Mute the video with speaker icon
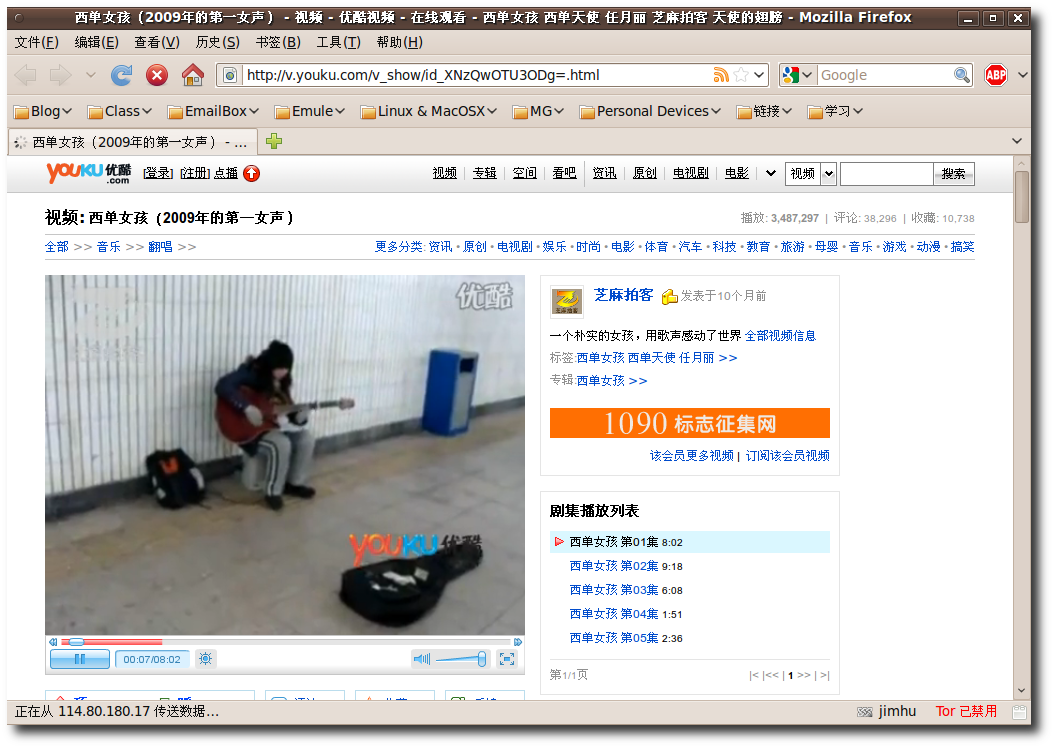The height and width of the screenshot is (748, 1054). point(422,659)
